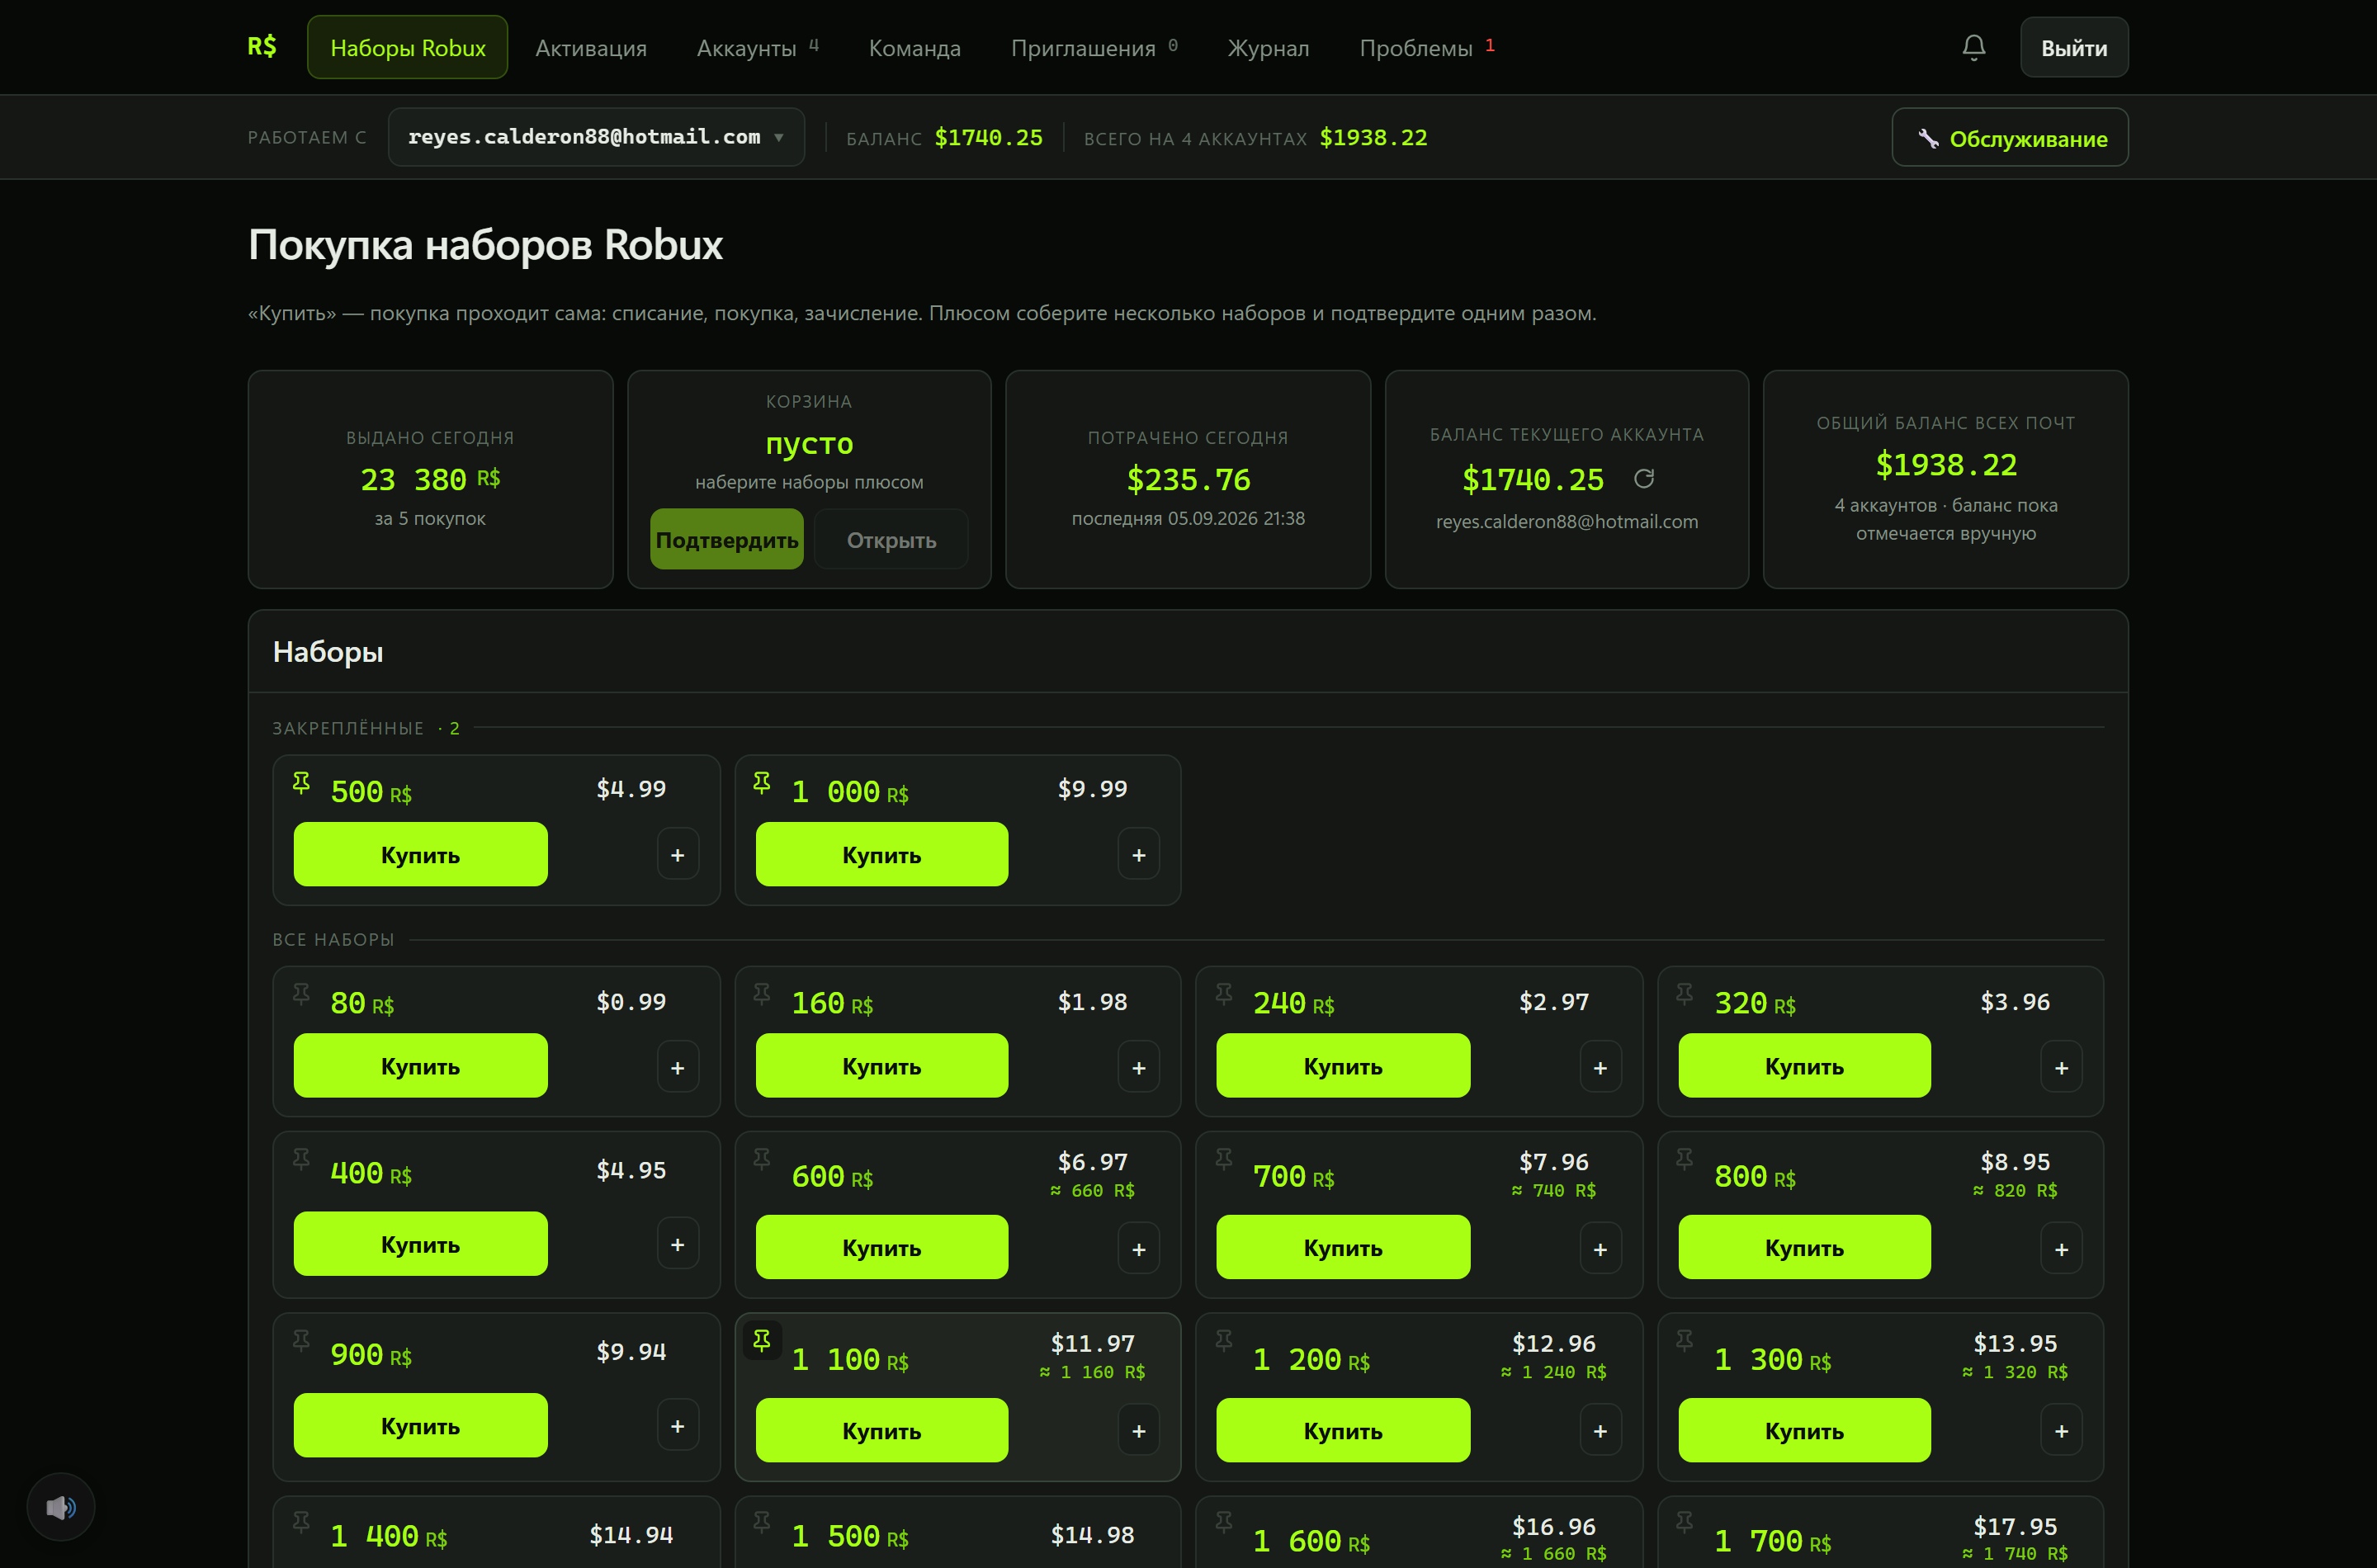
Task: Pin the 1 400 R$ pack
Action: point(301,1523)
